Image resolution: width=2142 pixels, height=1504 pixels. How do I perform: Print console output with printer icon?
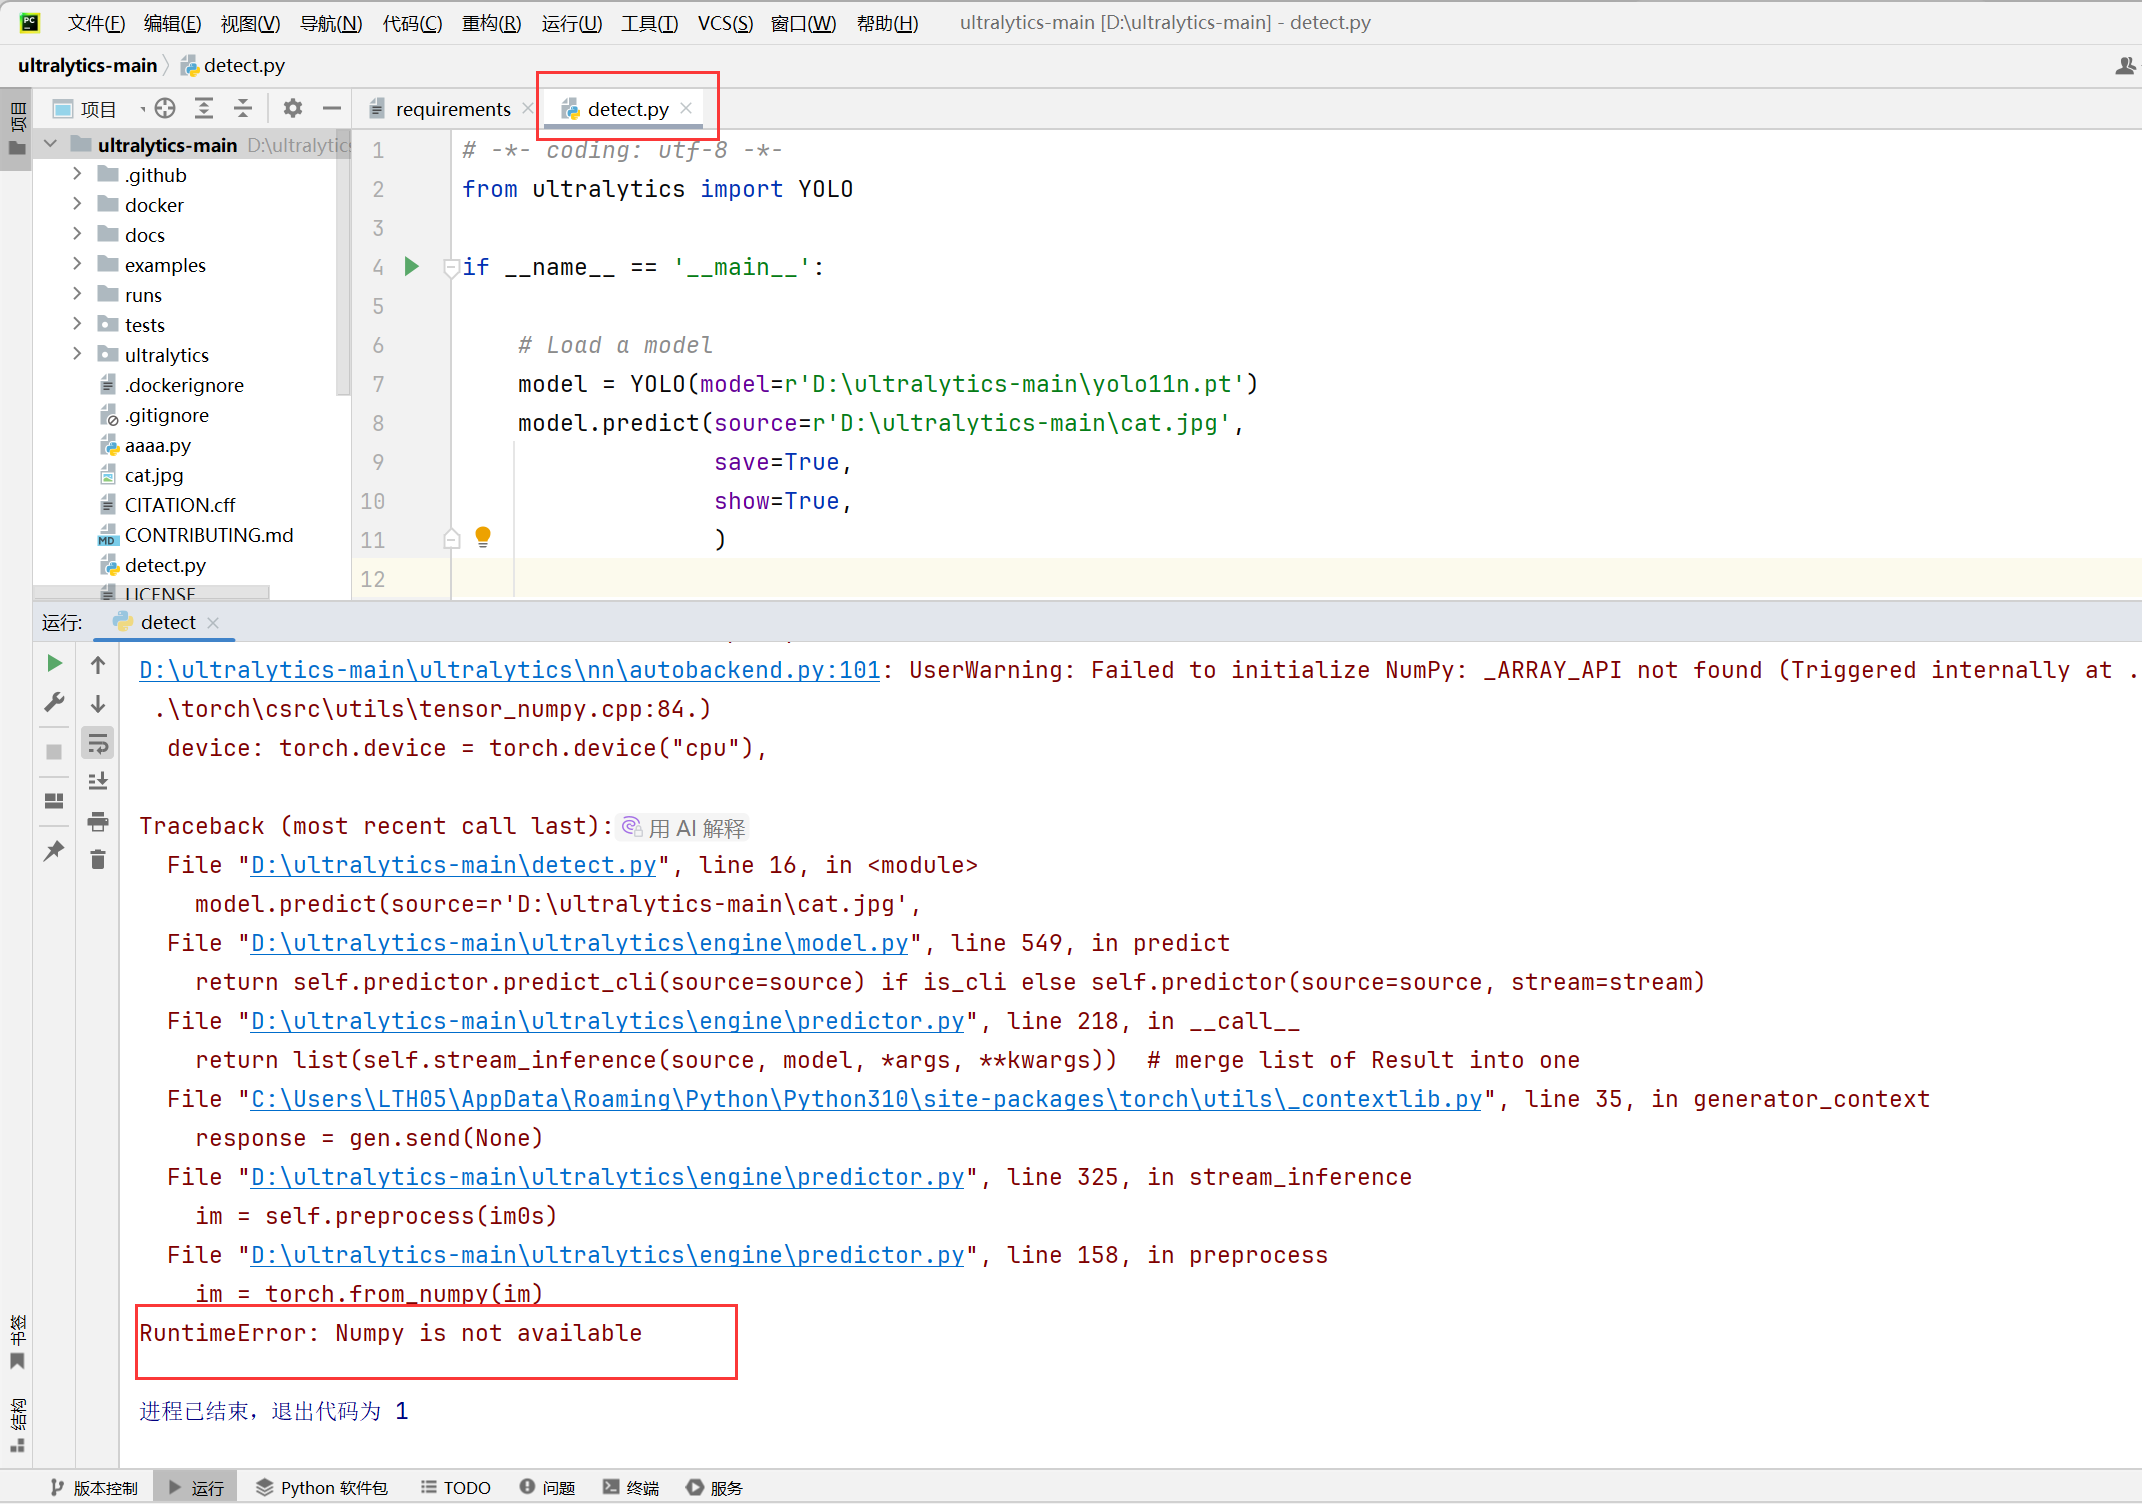97,822
